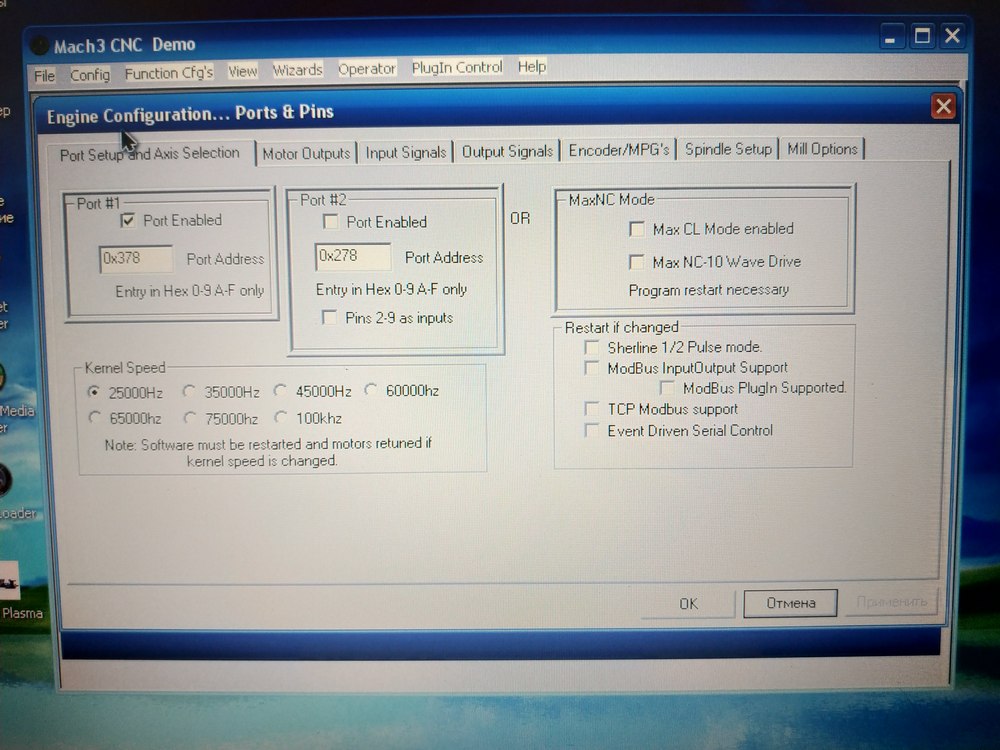Close the Mach3 CNC window
This screenshot has height=750, width=1000.
[952, 35]
